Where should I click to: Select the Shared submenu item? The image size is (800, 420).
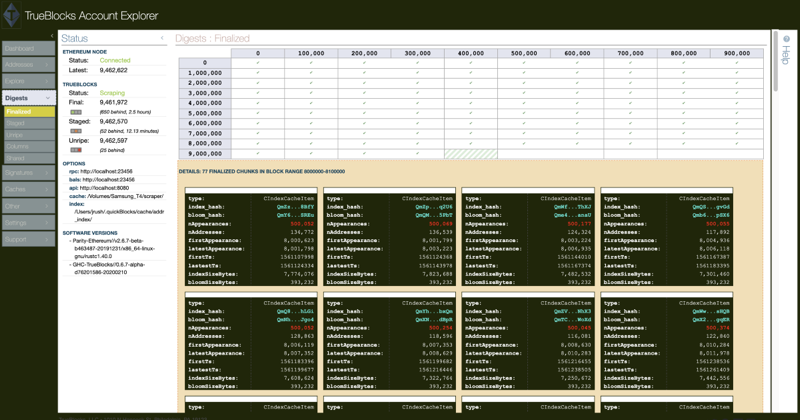click(x=29, y=158)
